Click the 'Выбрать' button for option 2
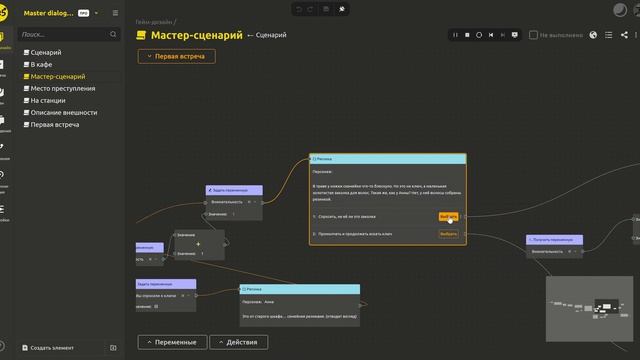The width and height of the screenshot is (640, 360). (448, 234)
